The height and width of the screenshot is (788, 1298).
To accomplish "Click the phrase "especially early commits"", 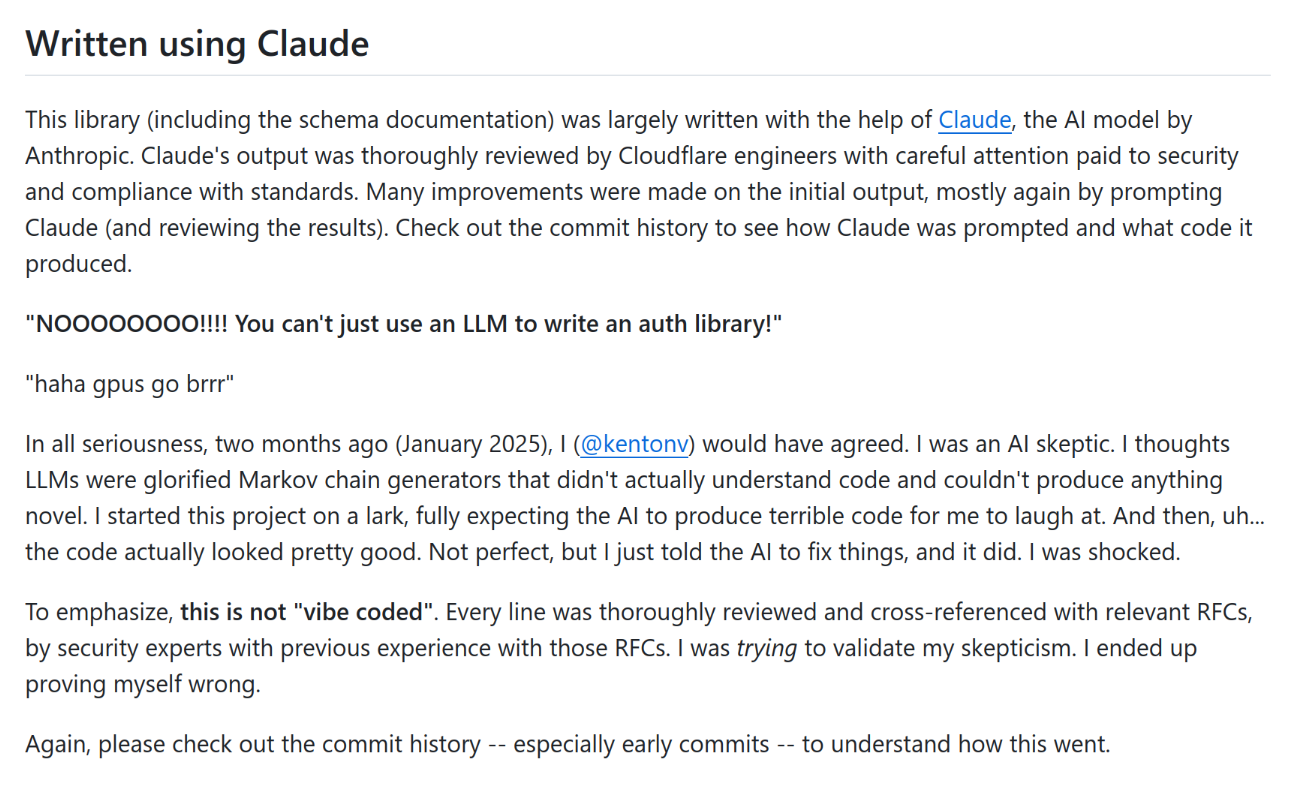I will [642, 744].
